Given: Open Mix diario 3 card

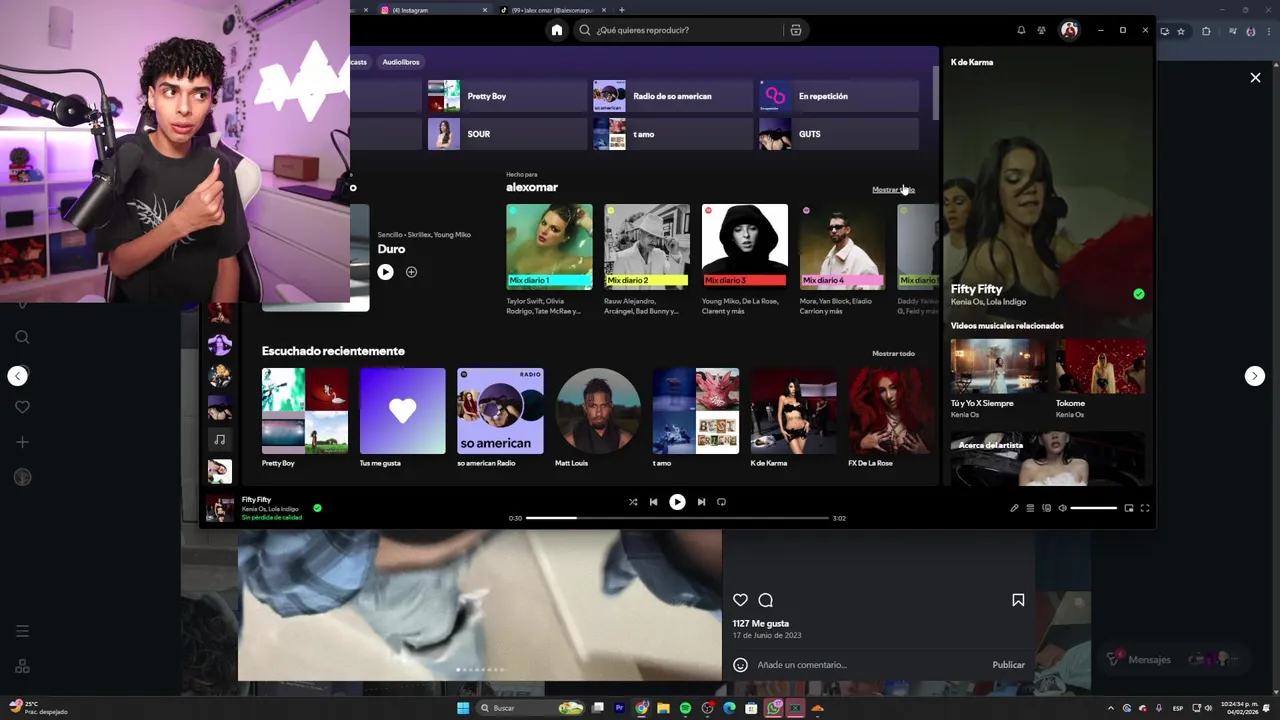Looking at the screenshot, I should click(x=745, y=260).
